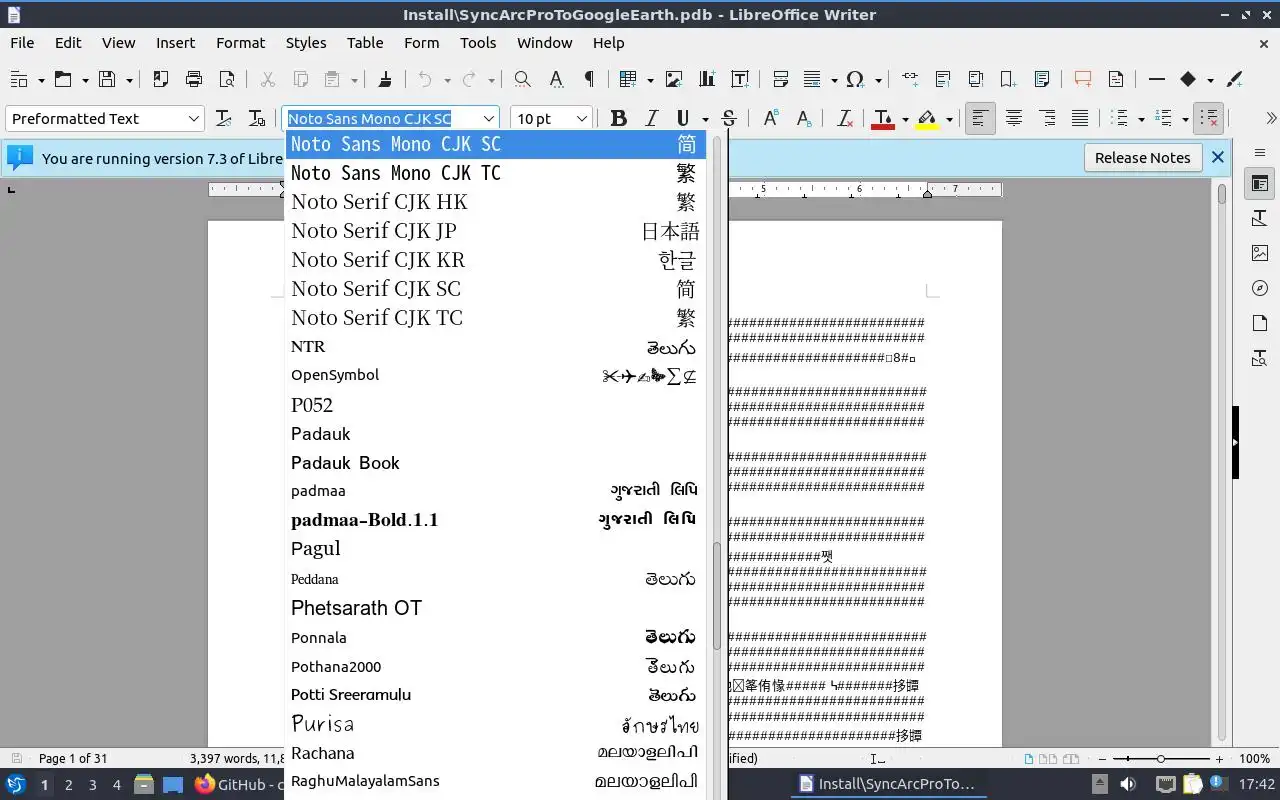Apply the yellow highlighting color swatch
The height and width of the screenshot is (800, 1280).
(927, 119)
